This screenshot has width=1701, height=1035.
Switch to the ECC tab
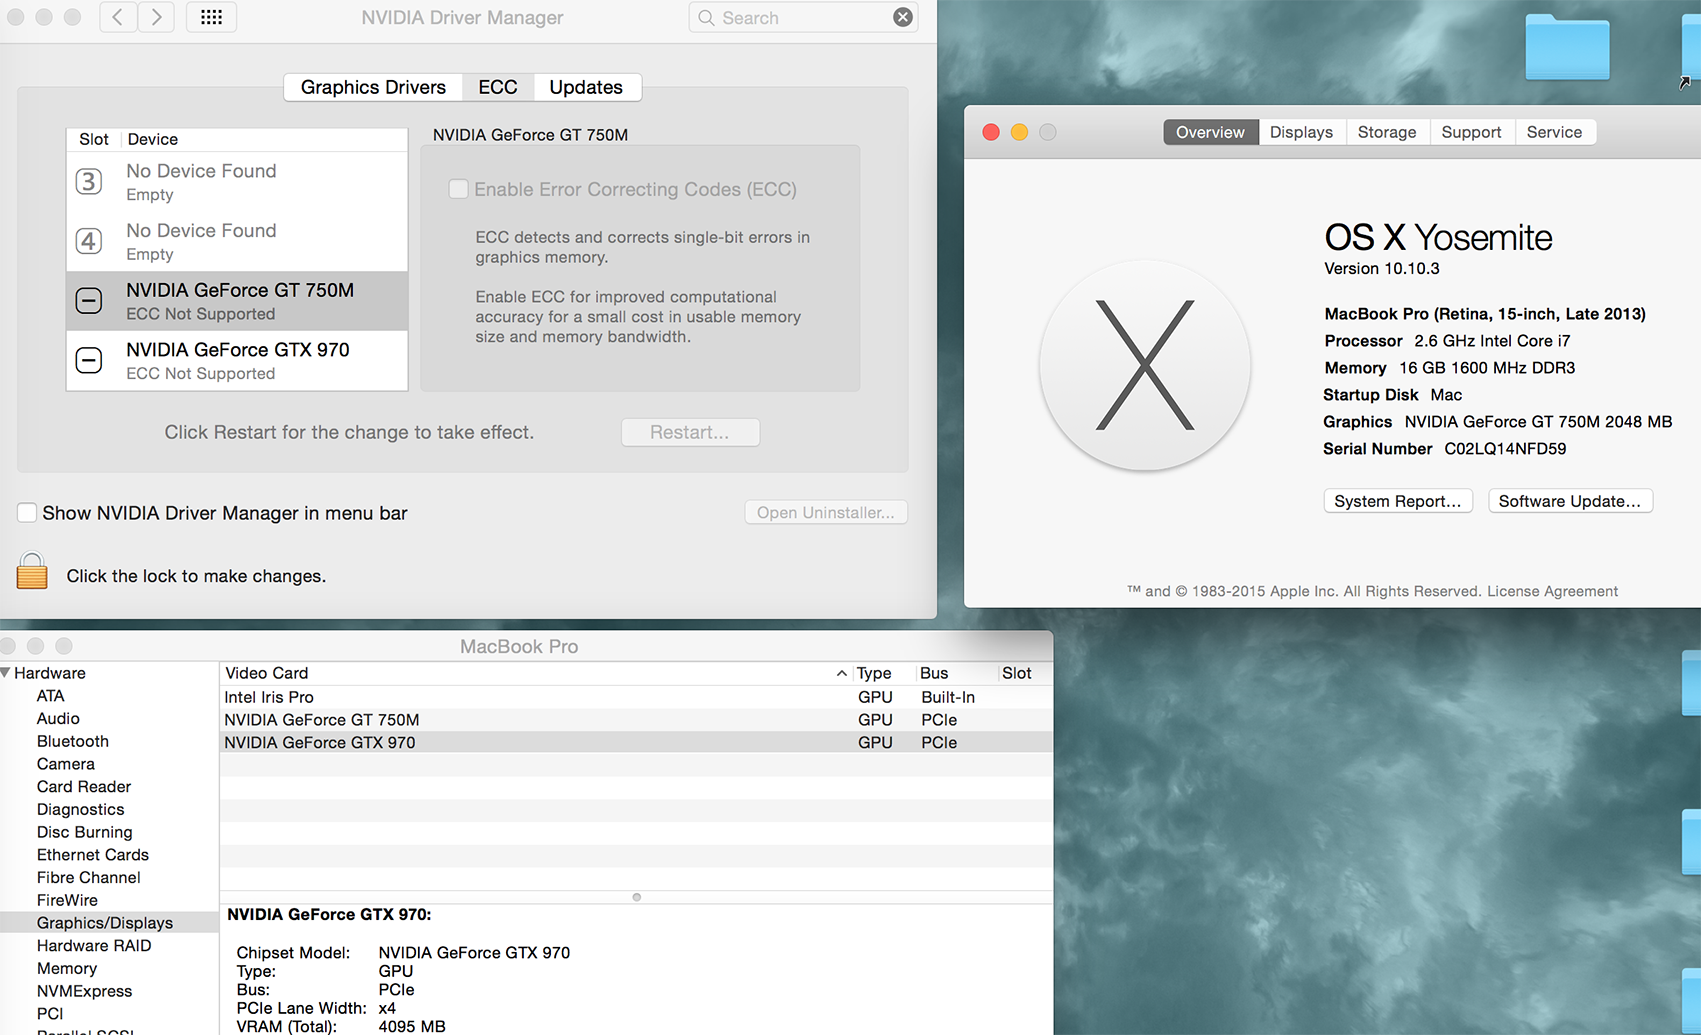click(497, 87)
